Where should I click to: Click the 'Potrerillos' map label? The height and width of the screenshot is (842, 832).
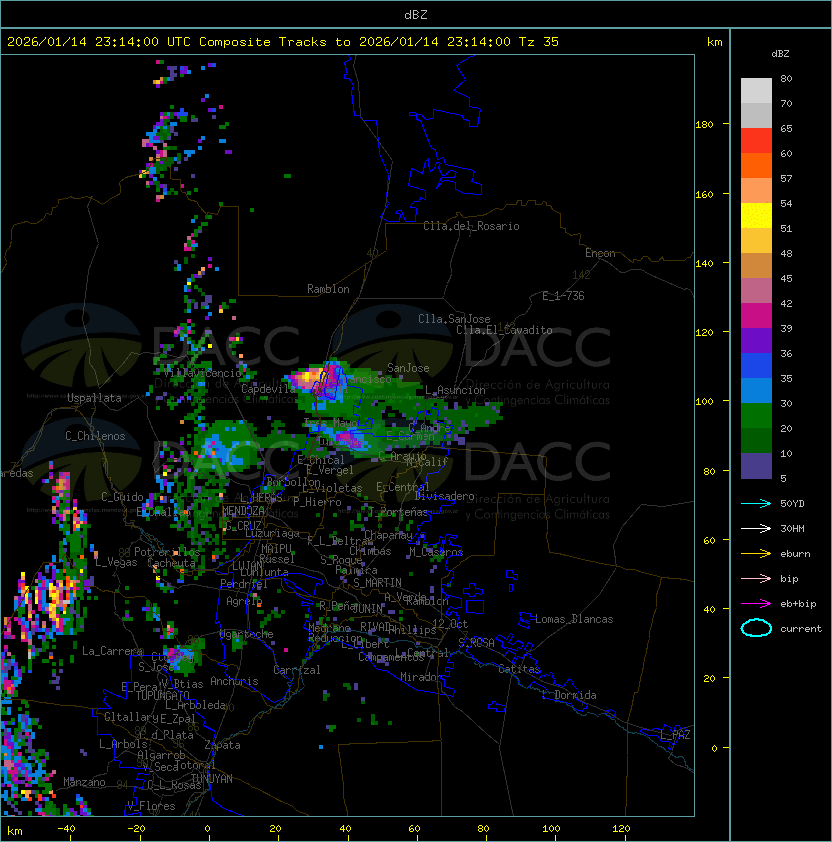point(167,553)
